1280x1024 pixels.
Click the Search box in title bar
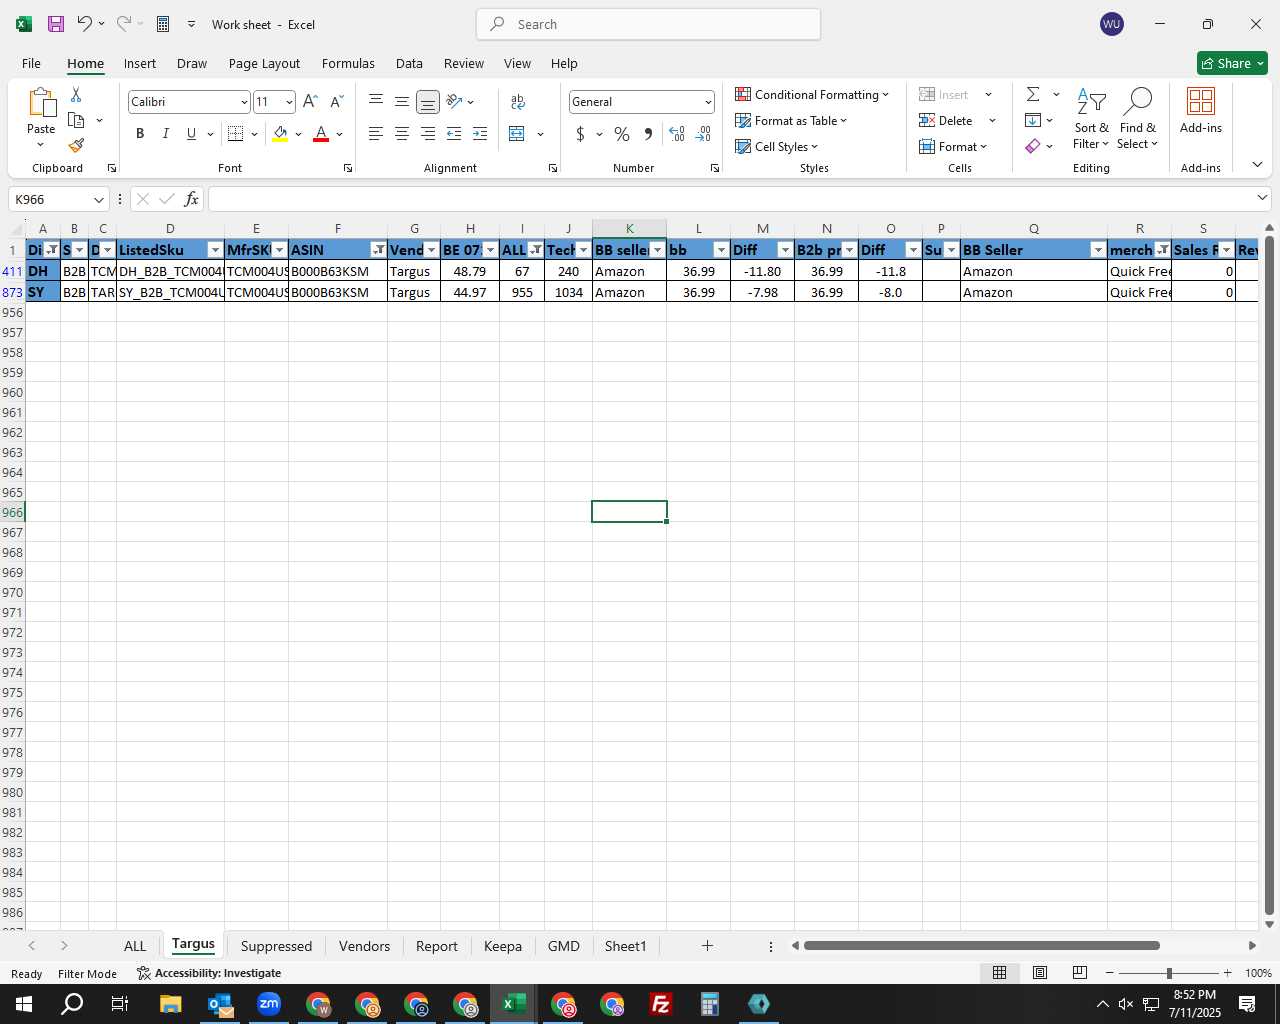tap(649, 24)
